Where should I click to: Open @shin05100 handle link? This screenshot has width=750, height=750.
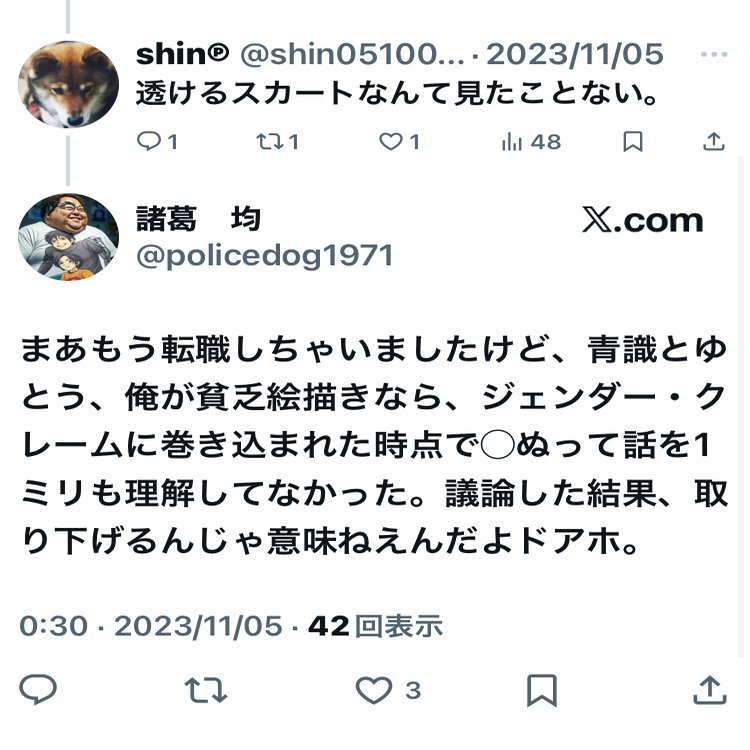[x=352, y=54]
